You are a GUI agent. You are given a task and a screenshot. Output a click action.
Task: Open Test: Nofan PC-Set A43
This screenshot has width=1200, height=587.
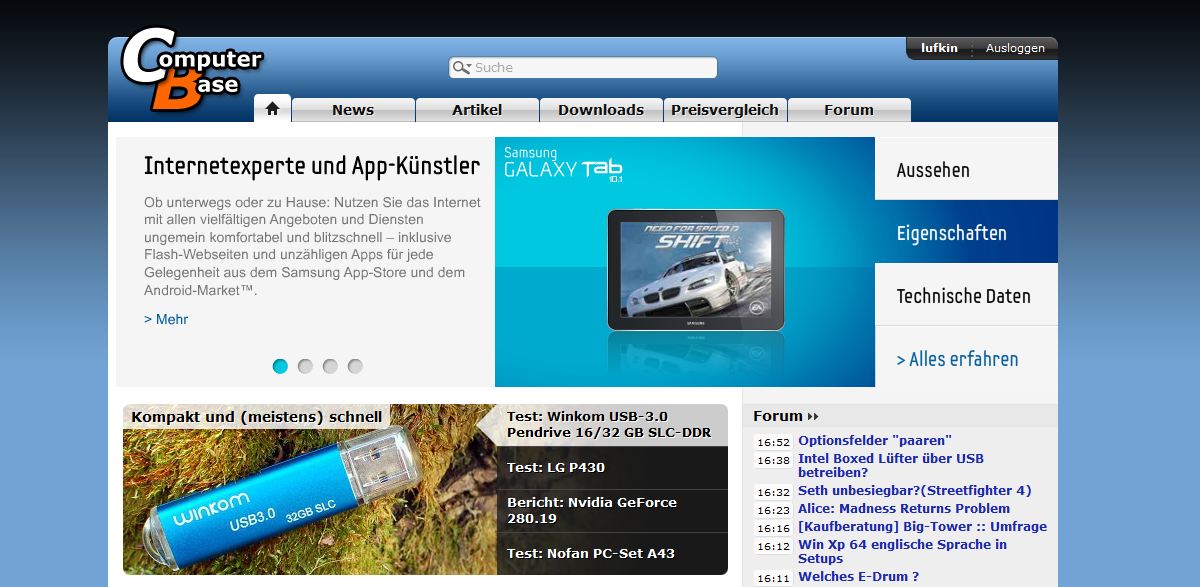coord(612,553)
